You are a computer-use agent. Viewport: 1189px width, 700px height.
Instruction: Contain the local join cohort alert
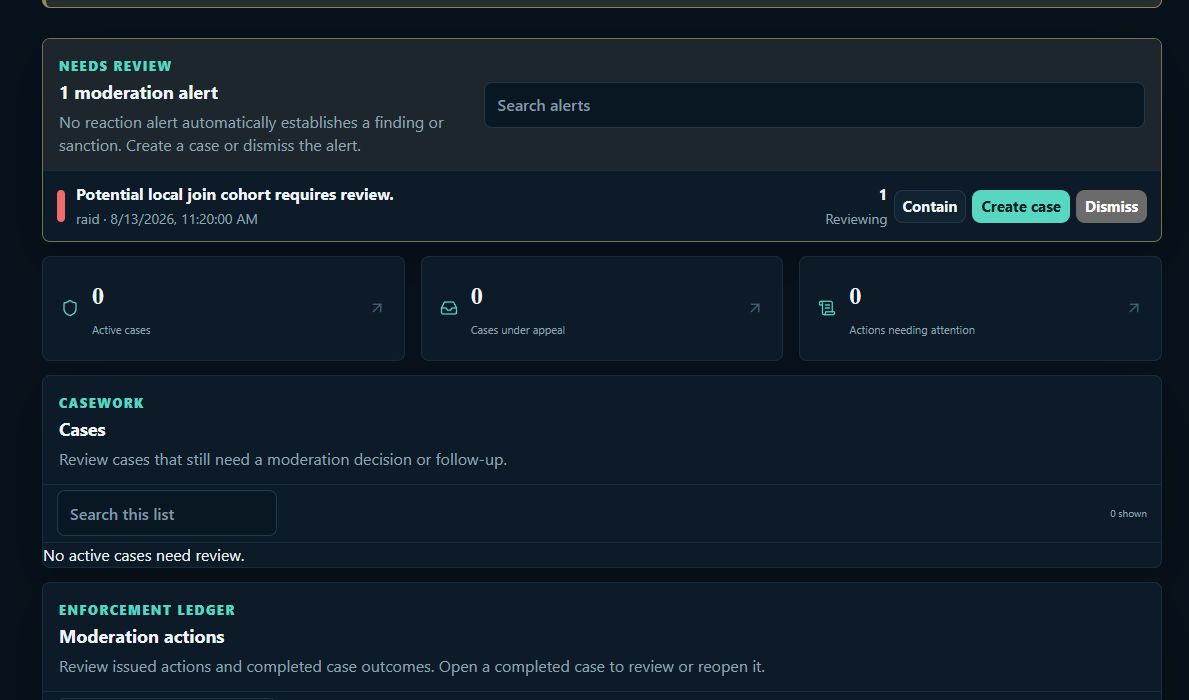pyautogui.click(x=929, y=206)
